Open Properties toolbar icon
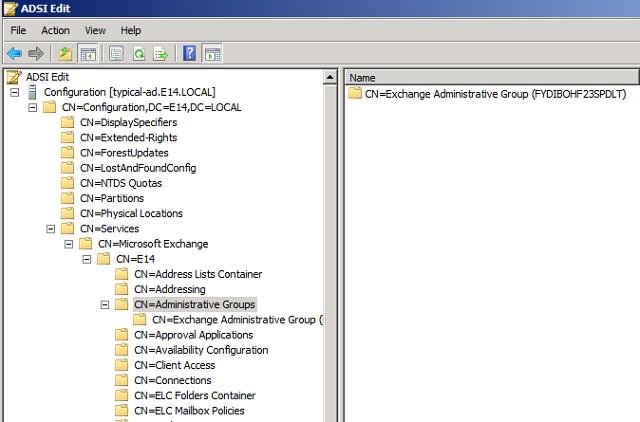Image resolution: width=640 pixels, height=422 pixels. click(x=116, y=53)
